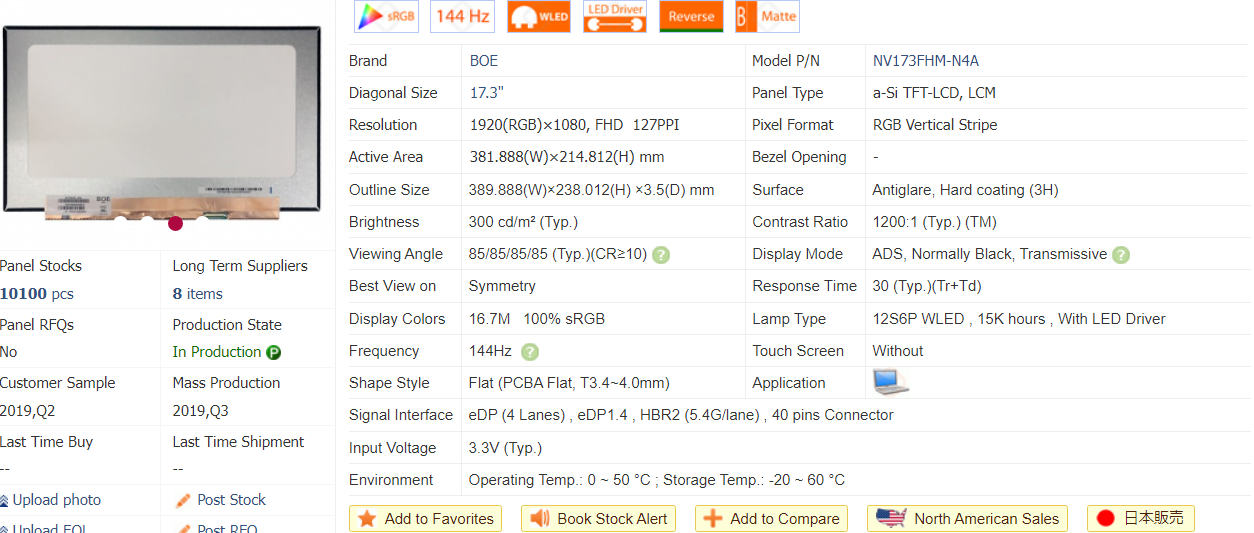Click the laptop Application icon
The image size is (1254, 533).
[x=890, y=382]
